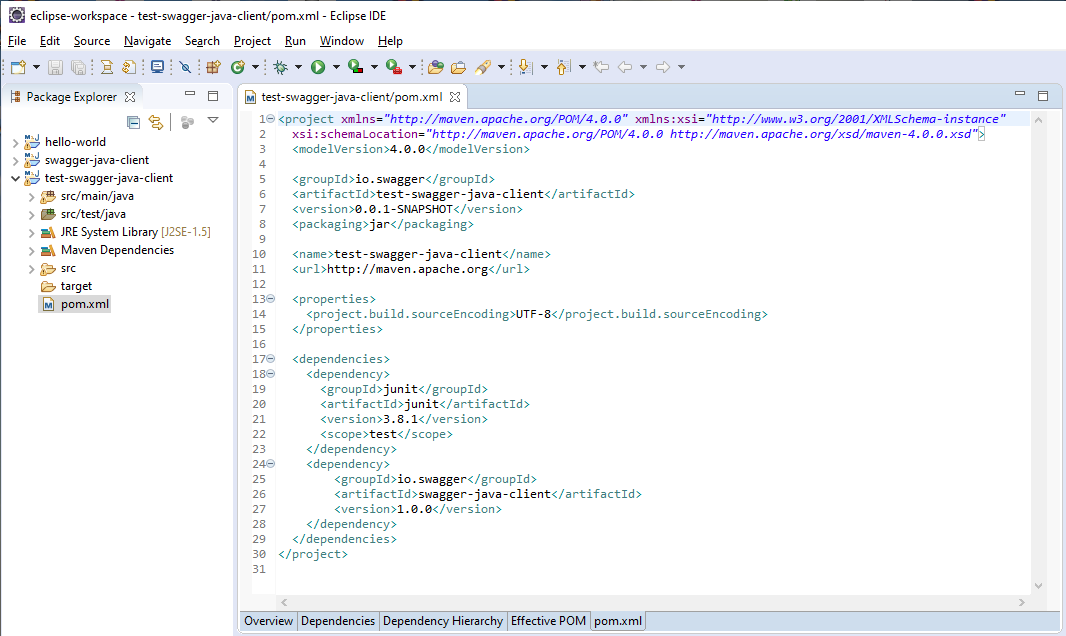Switch to the Dependency Hierarchy tab

tap(443, 621)
